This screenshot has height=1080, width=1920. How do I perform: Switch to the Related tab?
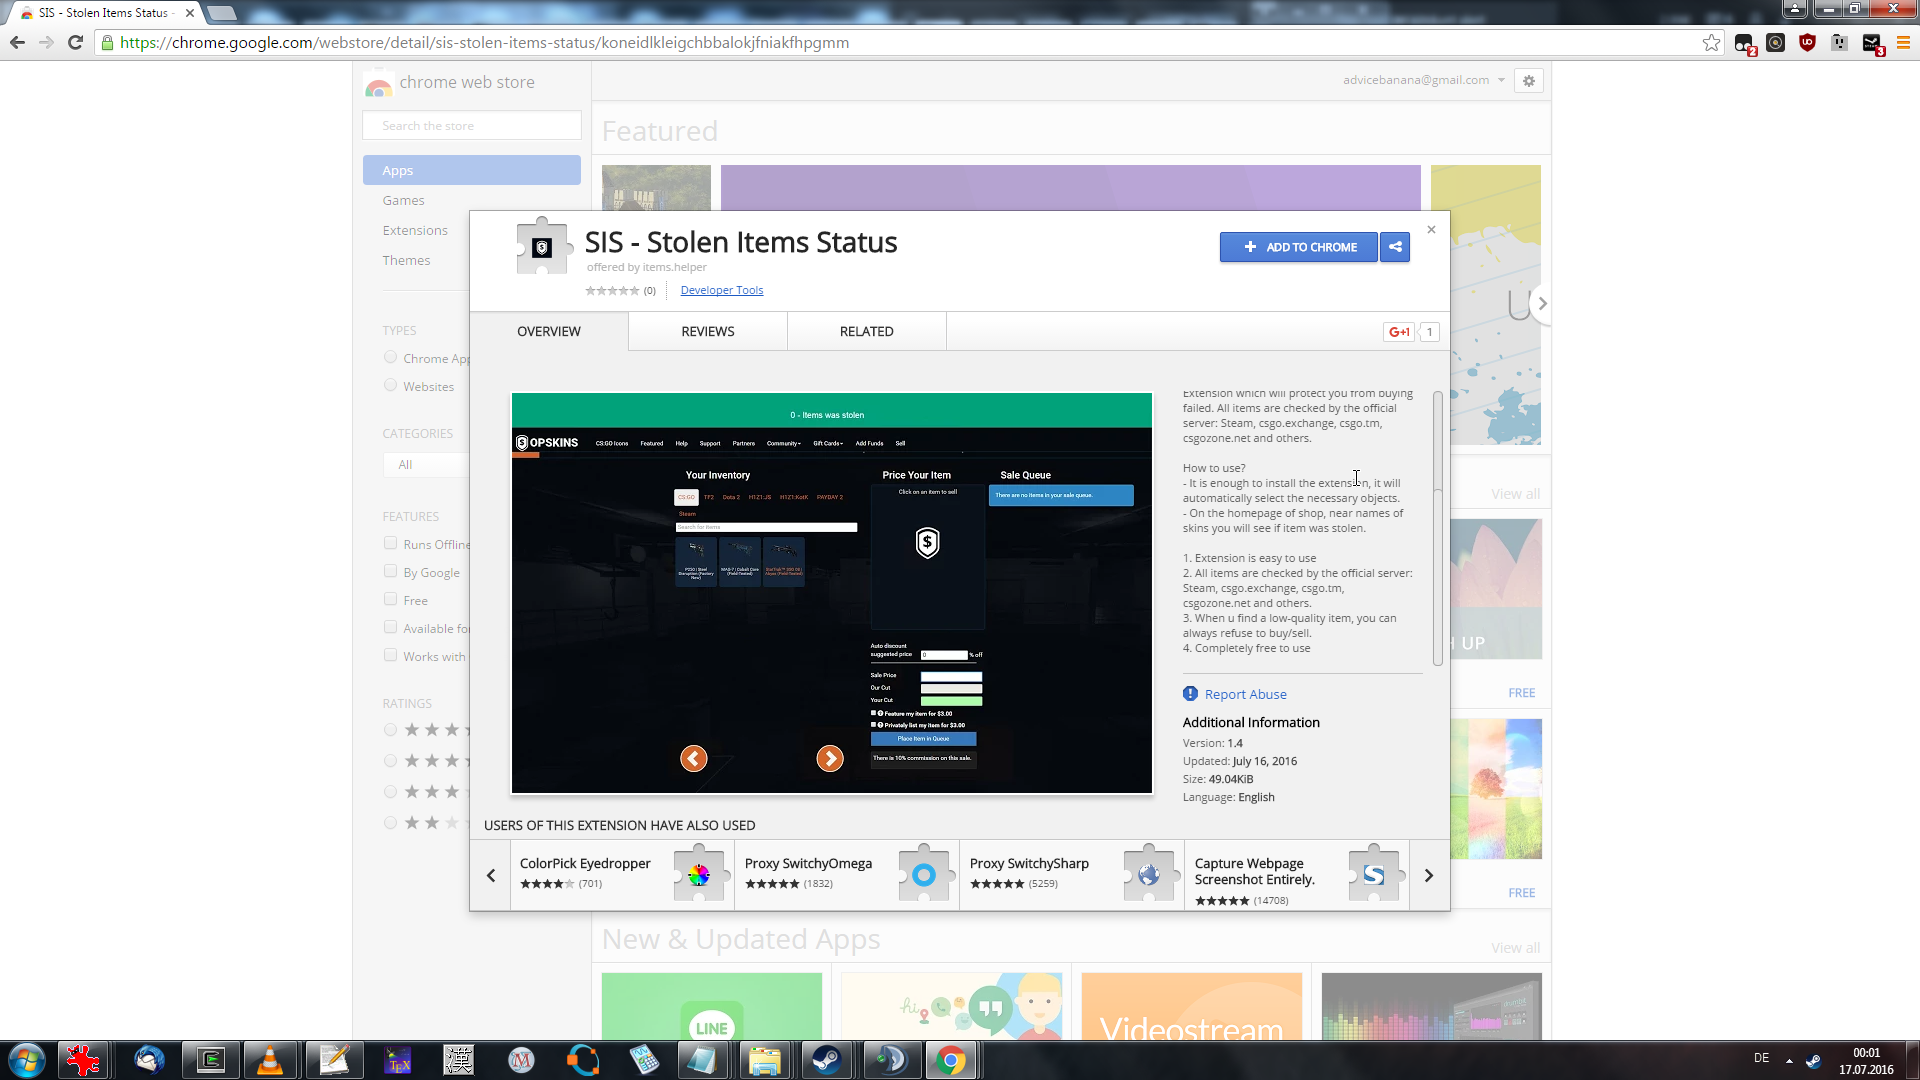(866, 332)
